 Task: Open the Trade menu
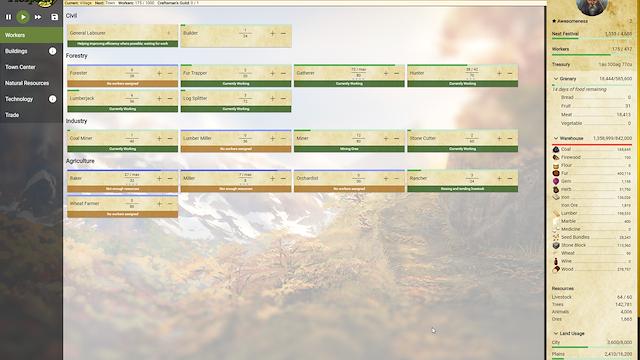[x=31, y=115]
